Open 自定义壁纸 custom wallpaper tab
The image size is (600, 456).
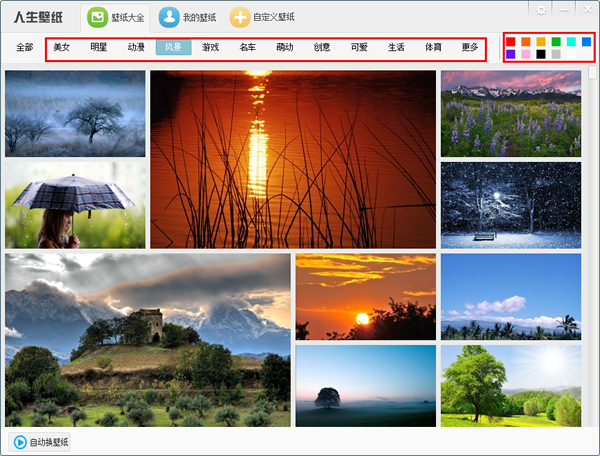click(x=262, y=17)
